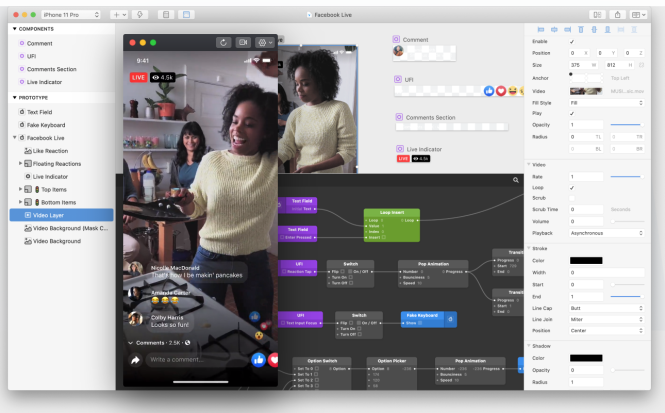Open the Fill Style dropdown
Image resolution: width=665 pixels, height=413 pixels.
[x=606, y=103]
